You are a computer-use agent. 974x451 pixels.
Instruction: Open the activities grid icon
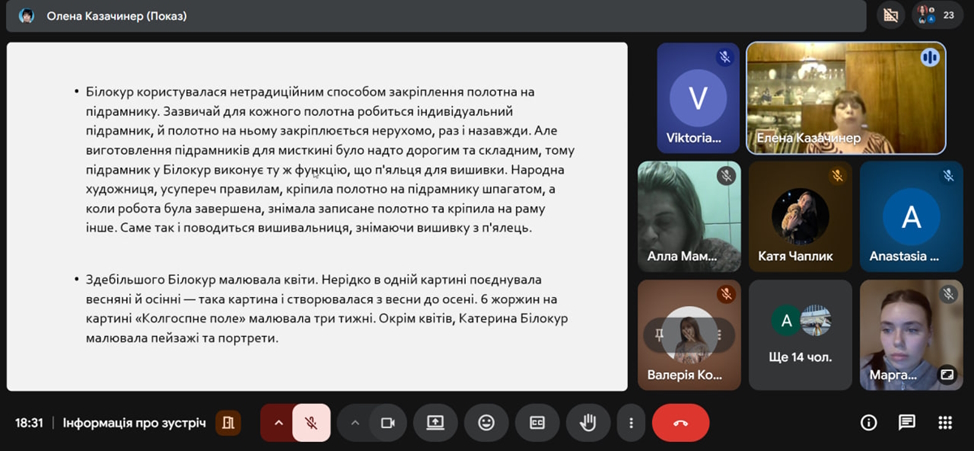tap(945, 423)
